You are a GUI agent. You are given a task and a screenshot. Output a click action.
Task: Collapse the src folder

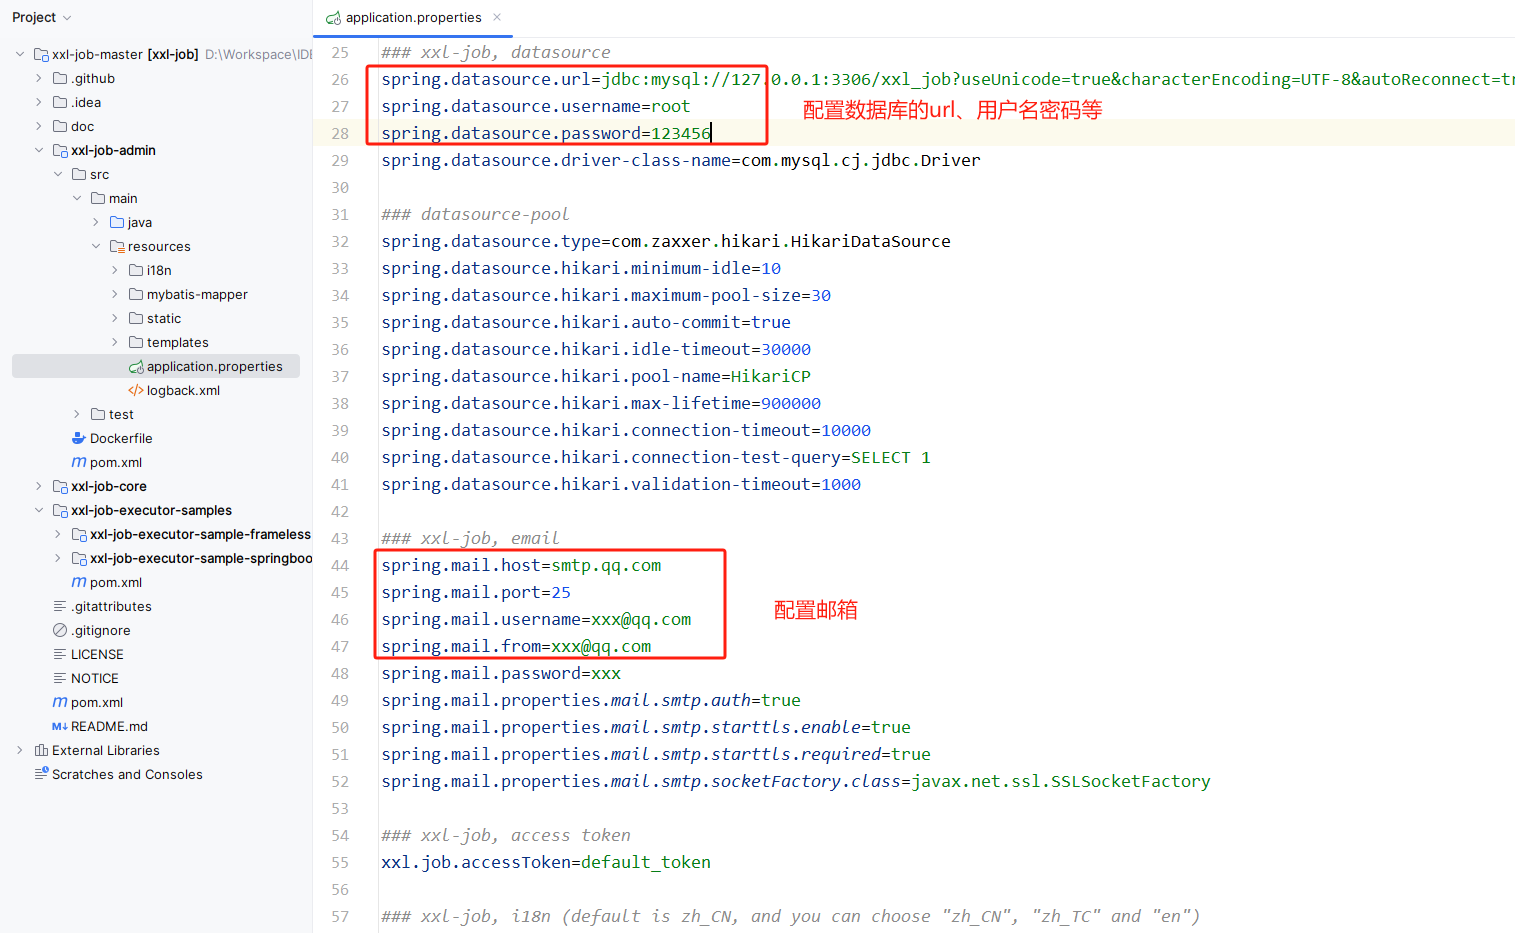(x=58, y=174)
